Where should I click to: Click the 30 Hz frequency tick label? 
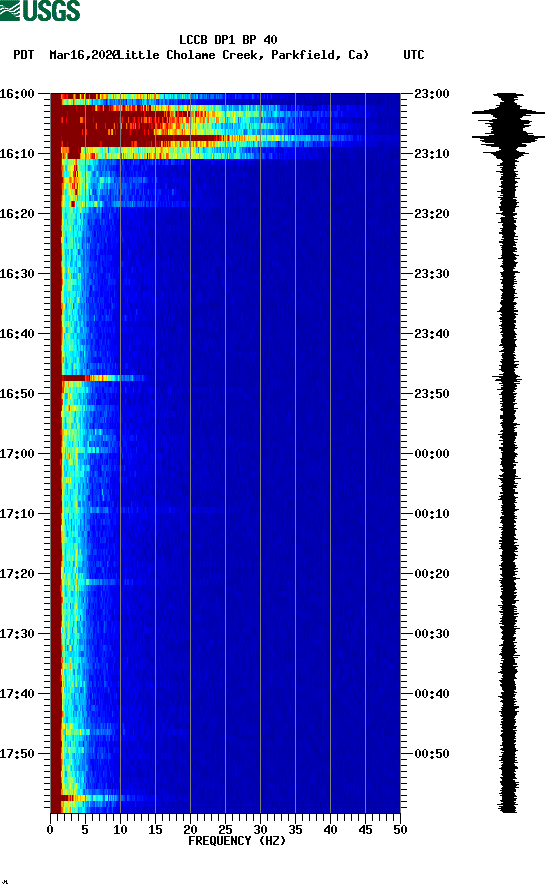[x=260, y=830]
